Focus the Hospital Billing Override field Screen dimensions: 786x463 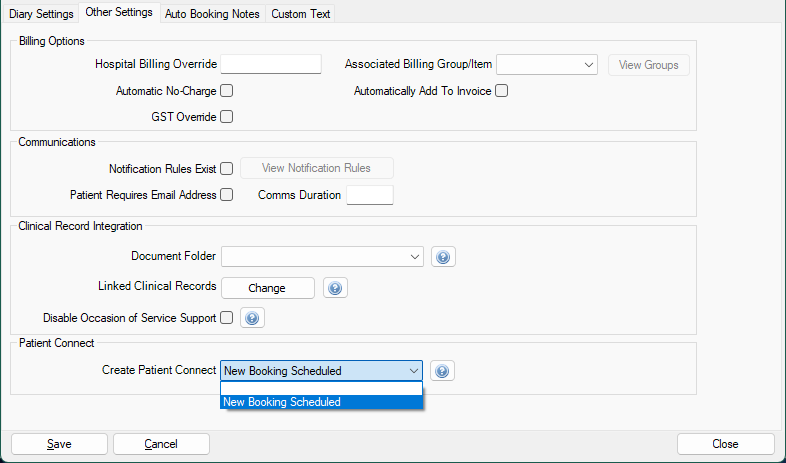click(x=271, y=64)
